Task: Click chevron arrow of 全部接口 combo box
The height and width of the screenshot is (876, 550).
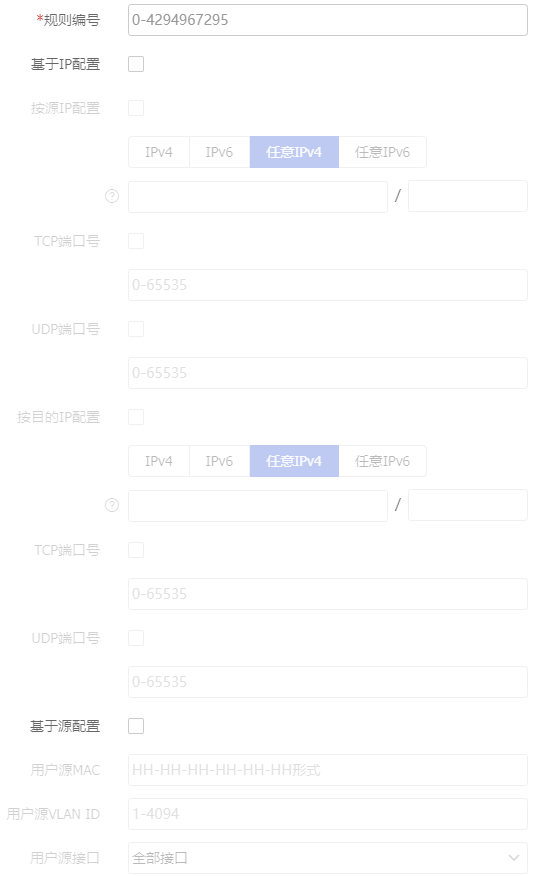Action: (x=514, y=858)
